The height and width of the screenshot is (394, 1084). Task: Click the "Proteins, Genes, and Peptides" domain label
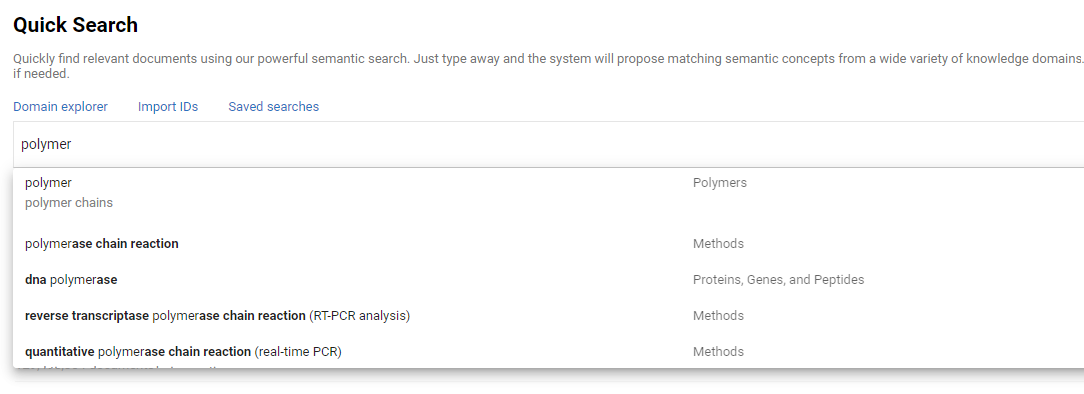point(778,279)
